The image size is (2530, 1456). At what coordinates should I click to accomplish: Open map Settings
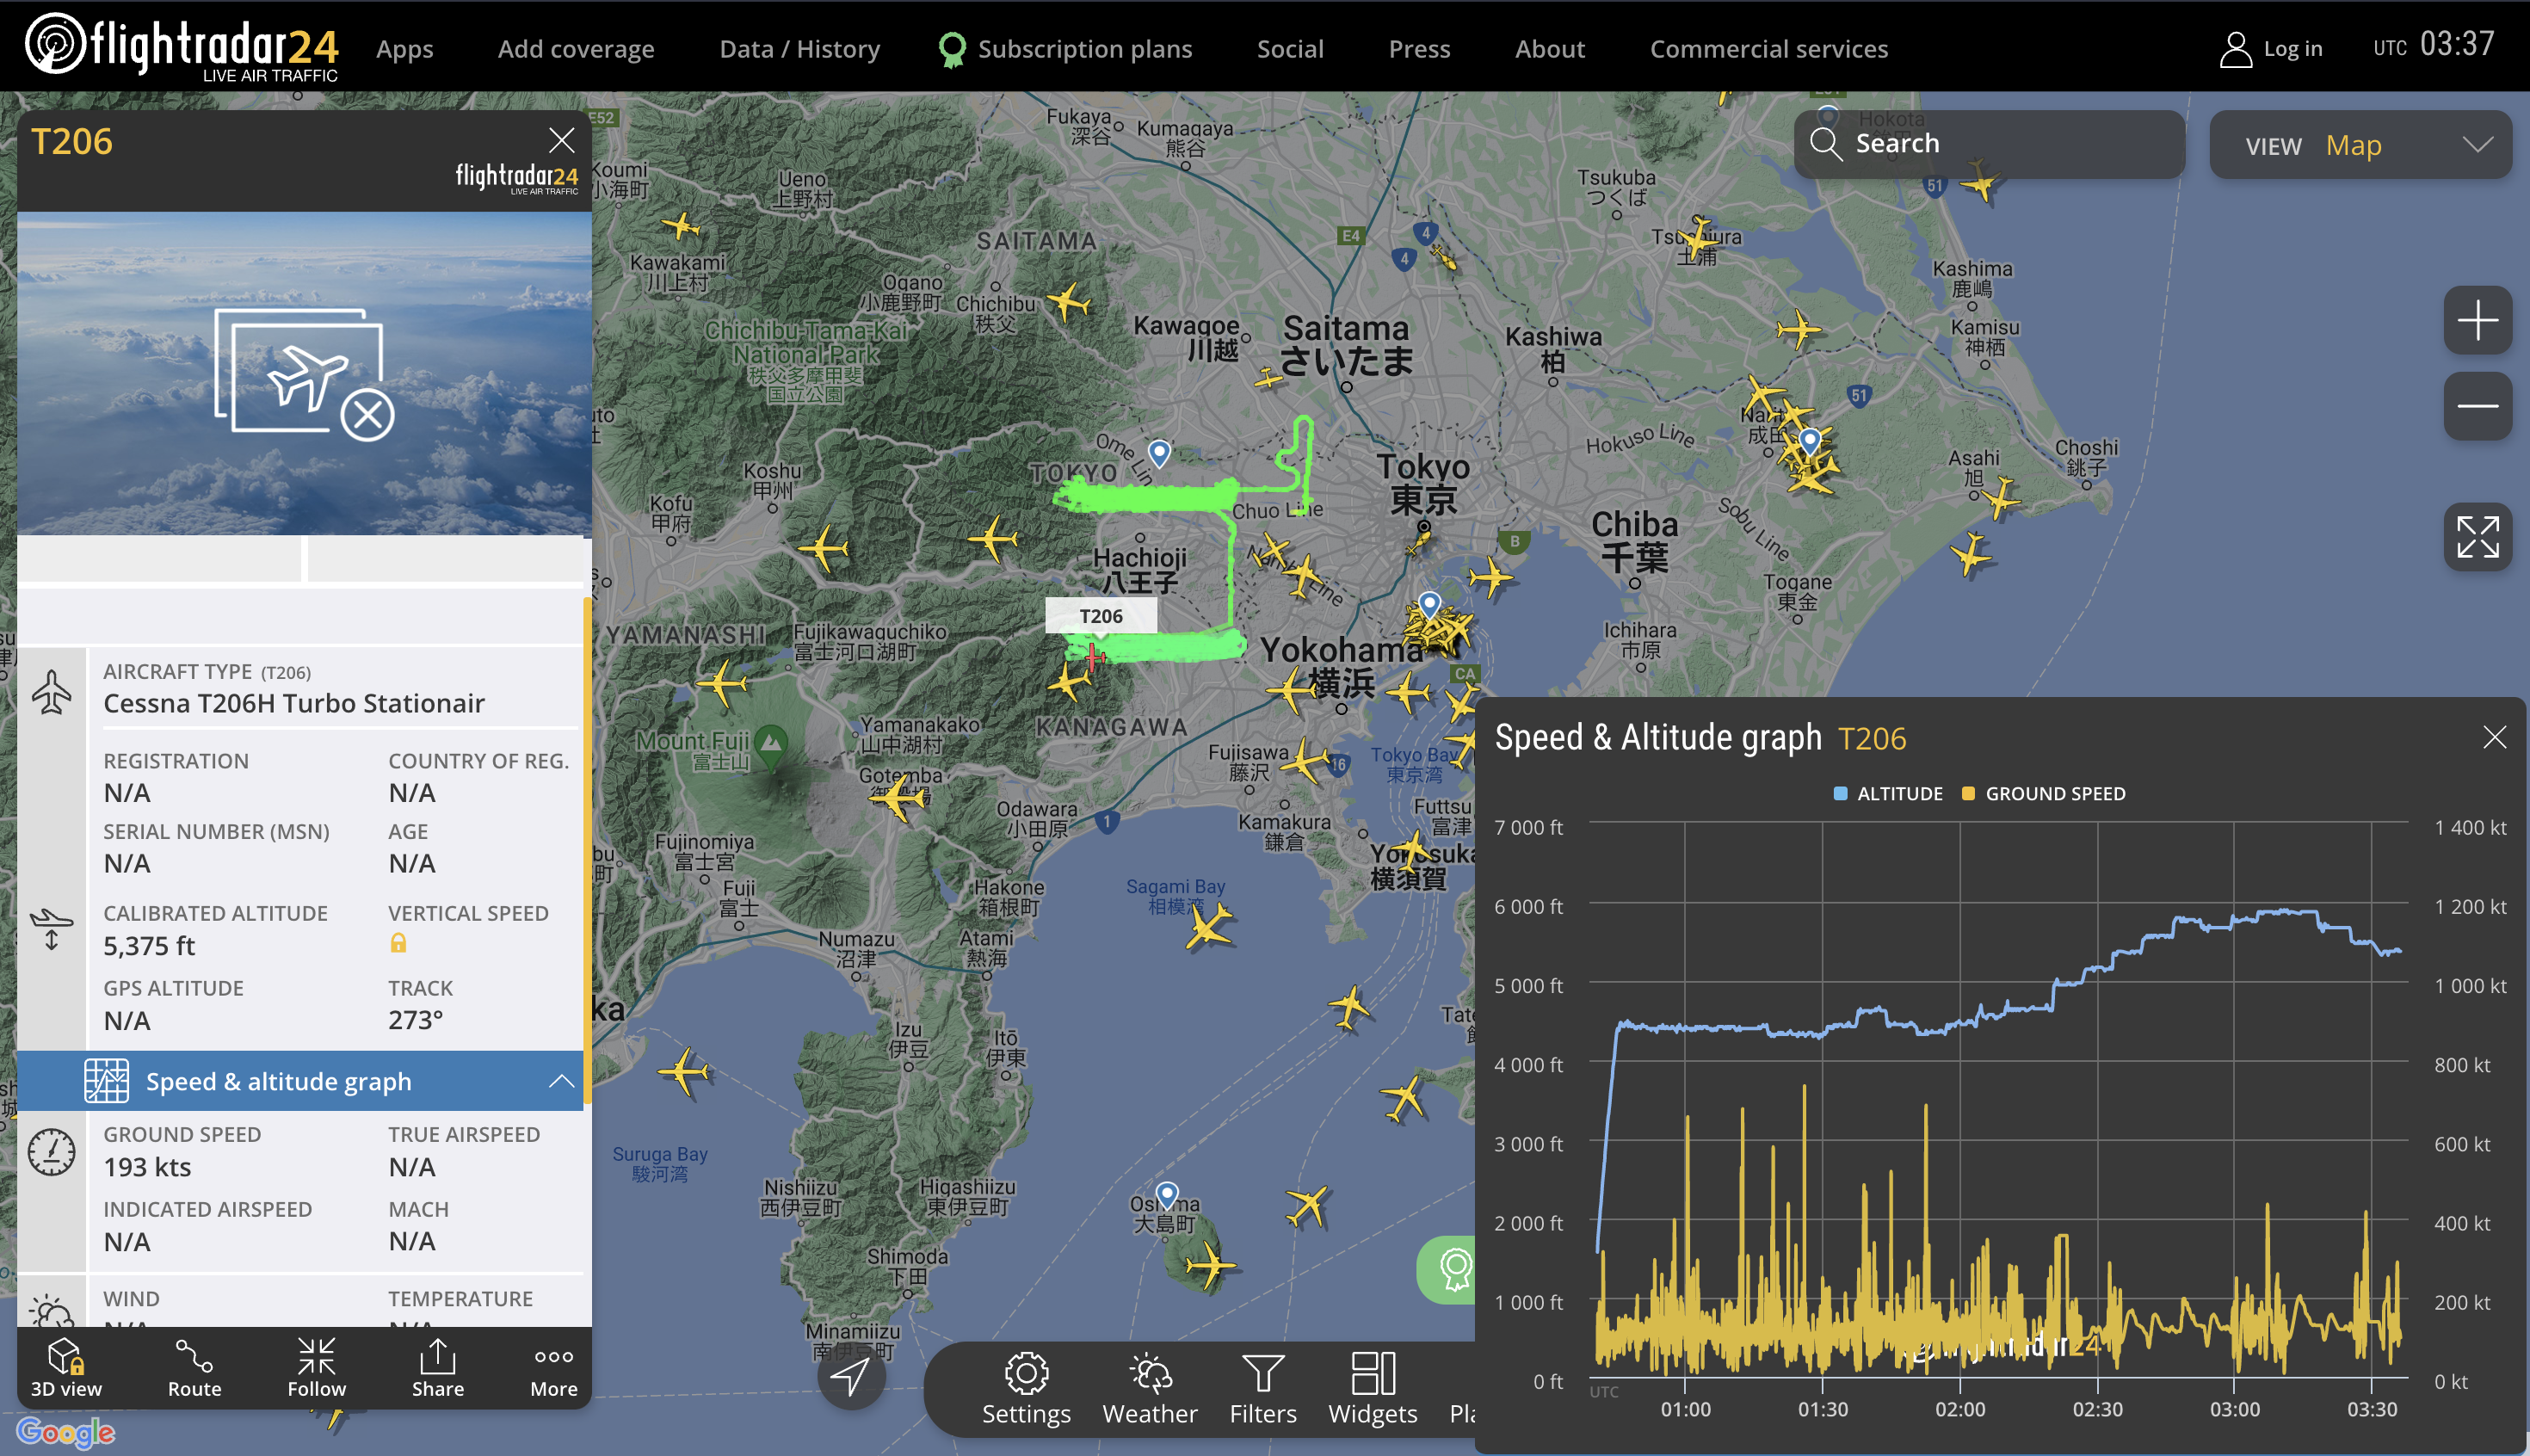[x=1026, y=1389]
